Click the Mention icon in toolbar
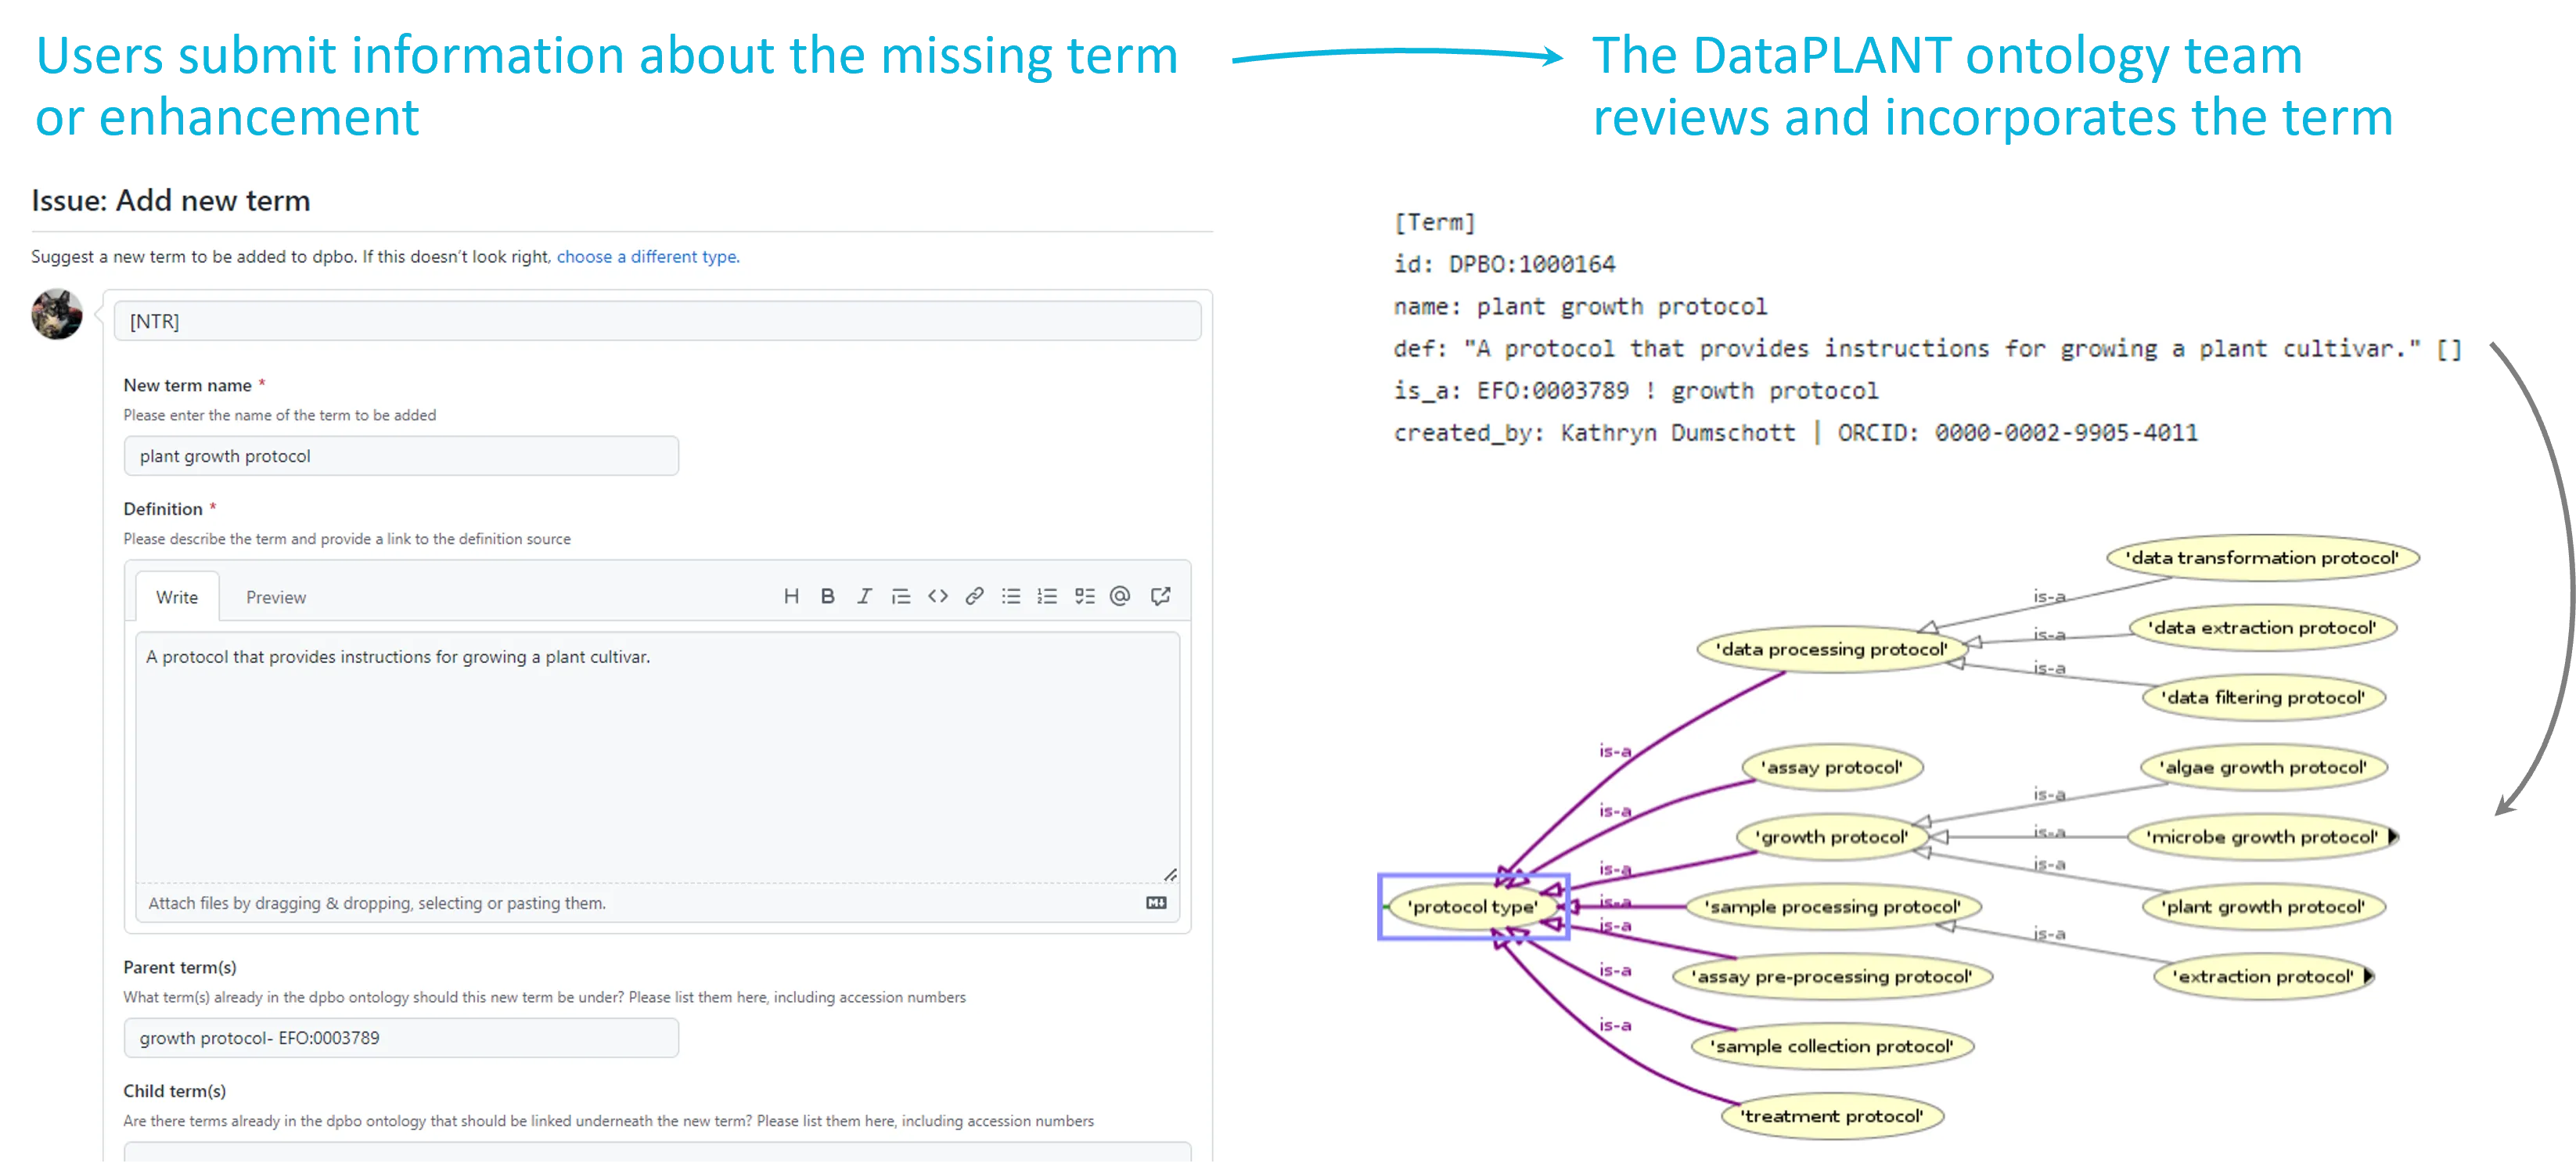Screen dimensions: 2576x1167 [1121, 595]
